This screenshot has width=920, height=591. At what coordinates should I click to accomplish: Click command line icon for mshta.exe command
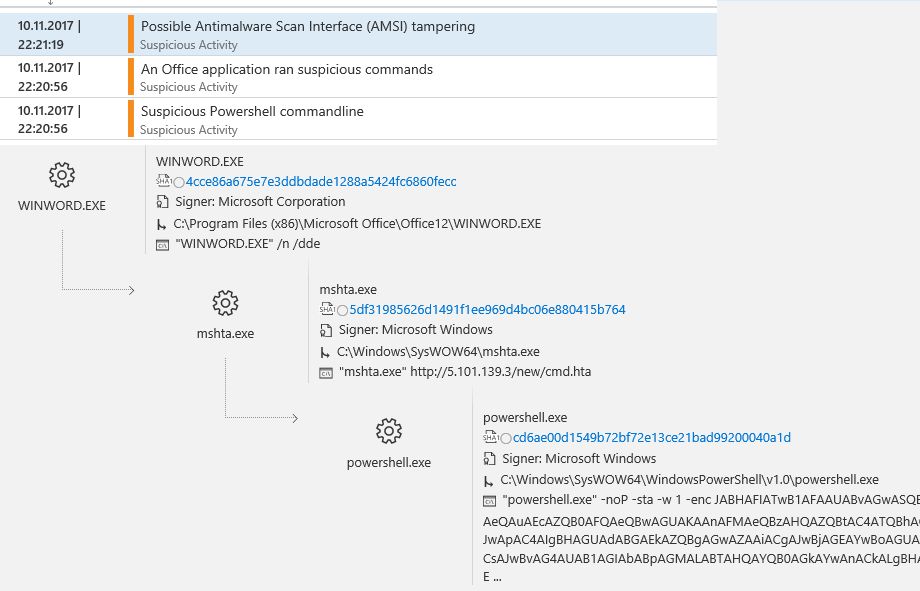click(326, 373)
